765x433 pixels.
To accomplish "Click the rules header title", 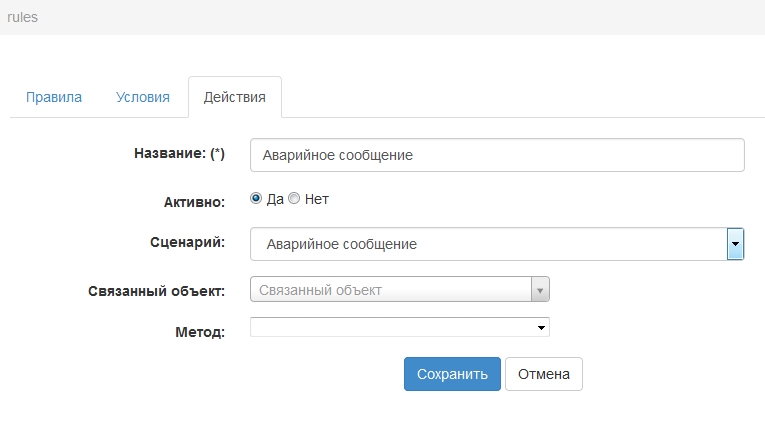I will (x=22, y=17).
